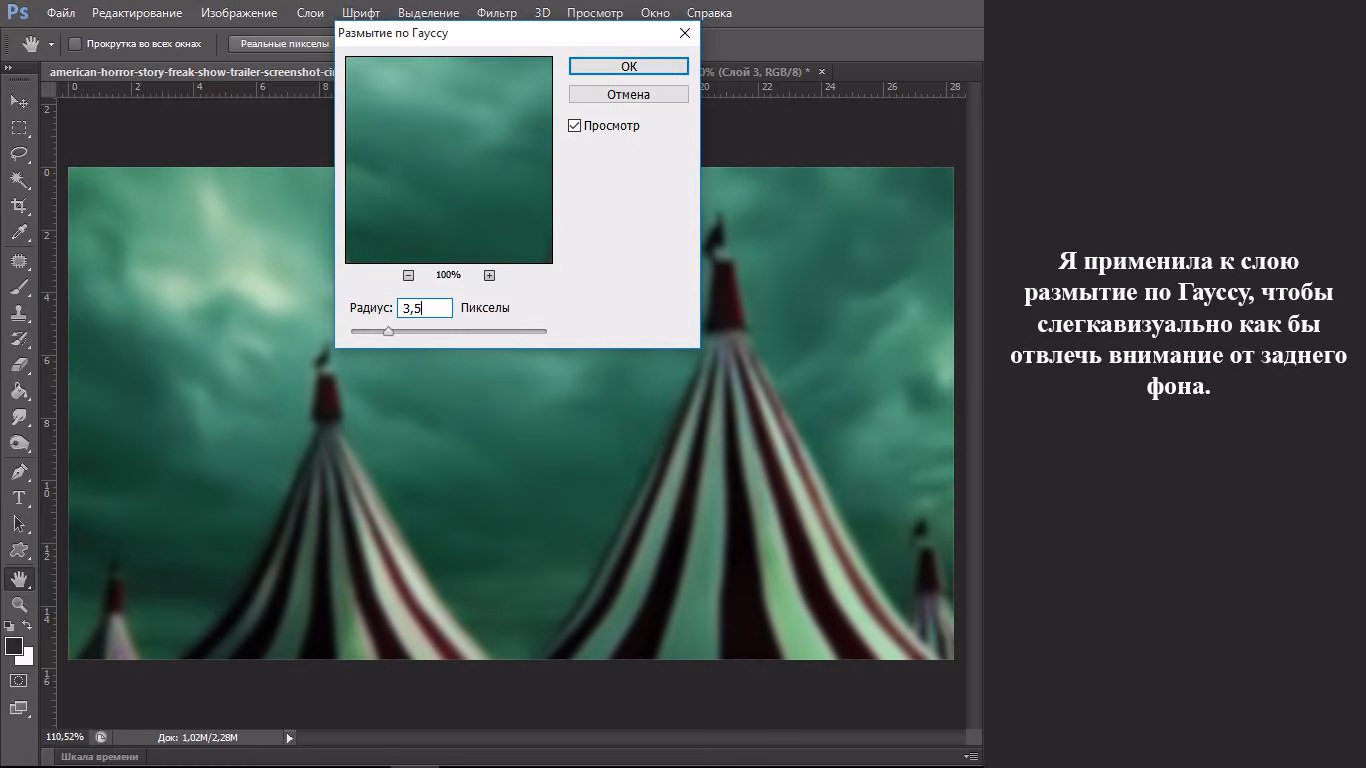The width and height of the screenshot is (1366, 768).
Task: Select the Rectangular Marquee tool
Action: [x=19, y=128]
